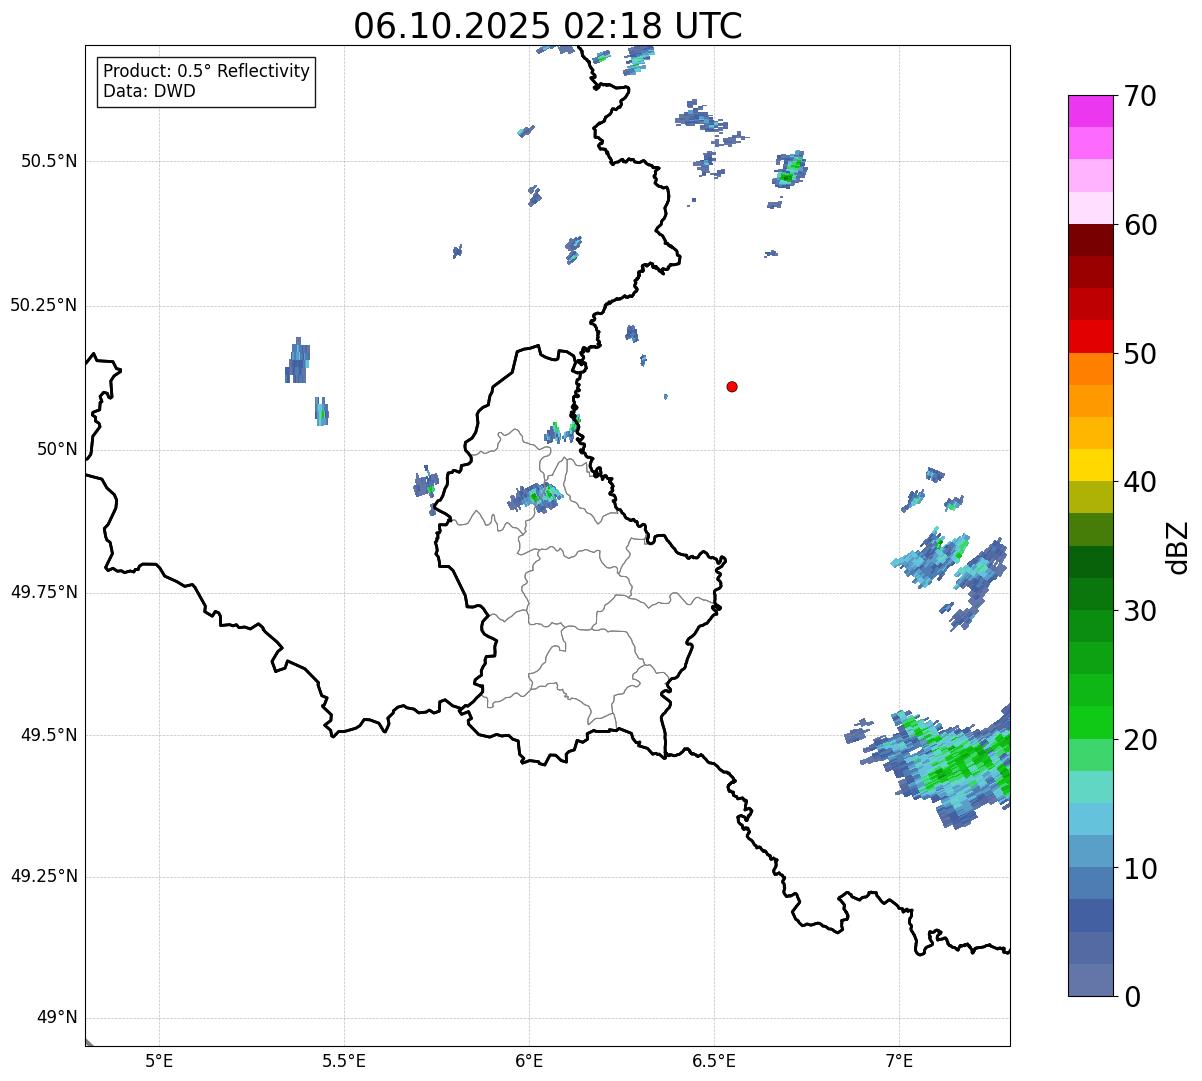Click the "5.5°E" longitude label

[x=344, y=1061]
